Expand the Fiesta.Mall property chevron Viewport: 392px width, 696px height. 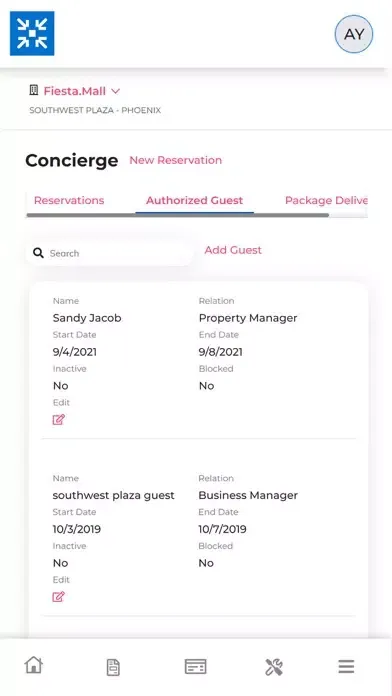(x=115, y=91)
